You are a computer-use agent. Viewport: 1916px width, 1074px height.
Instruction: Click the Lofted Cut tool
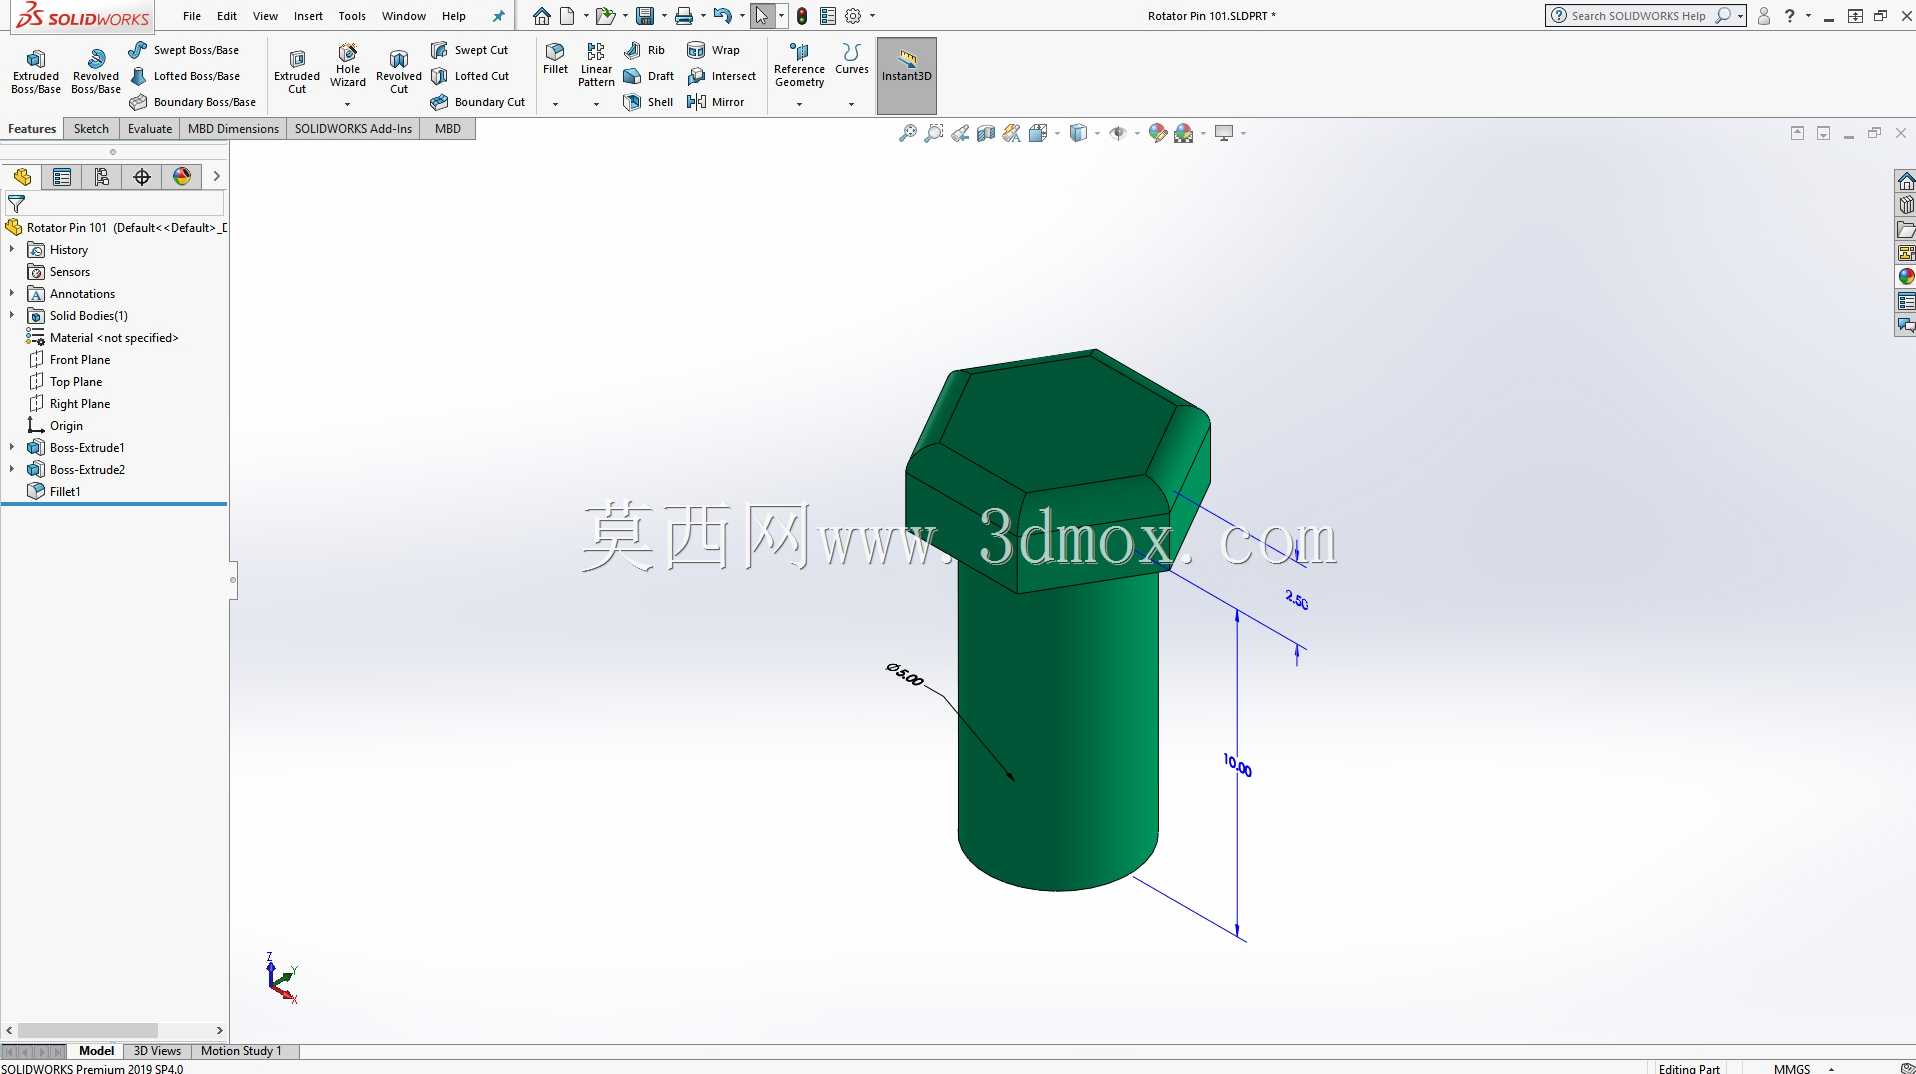point(469,76)
